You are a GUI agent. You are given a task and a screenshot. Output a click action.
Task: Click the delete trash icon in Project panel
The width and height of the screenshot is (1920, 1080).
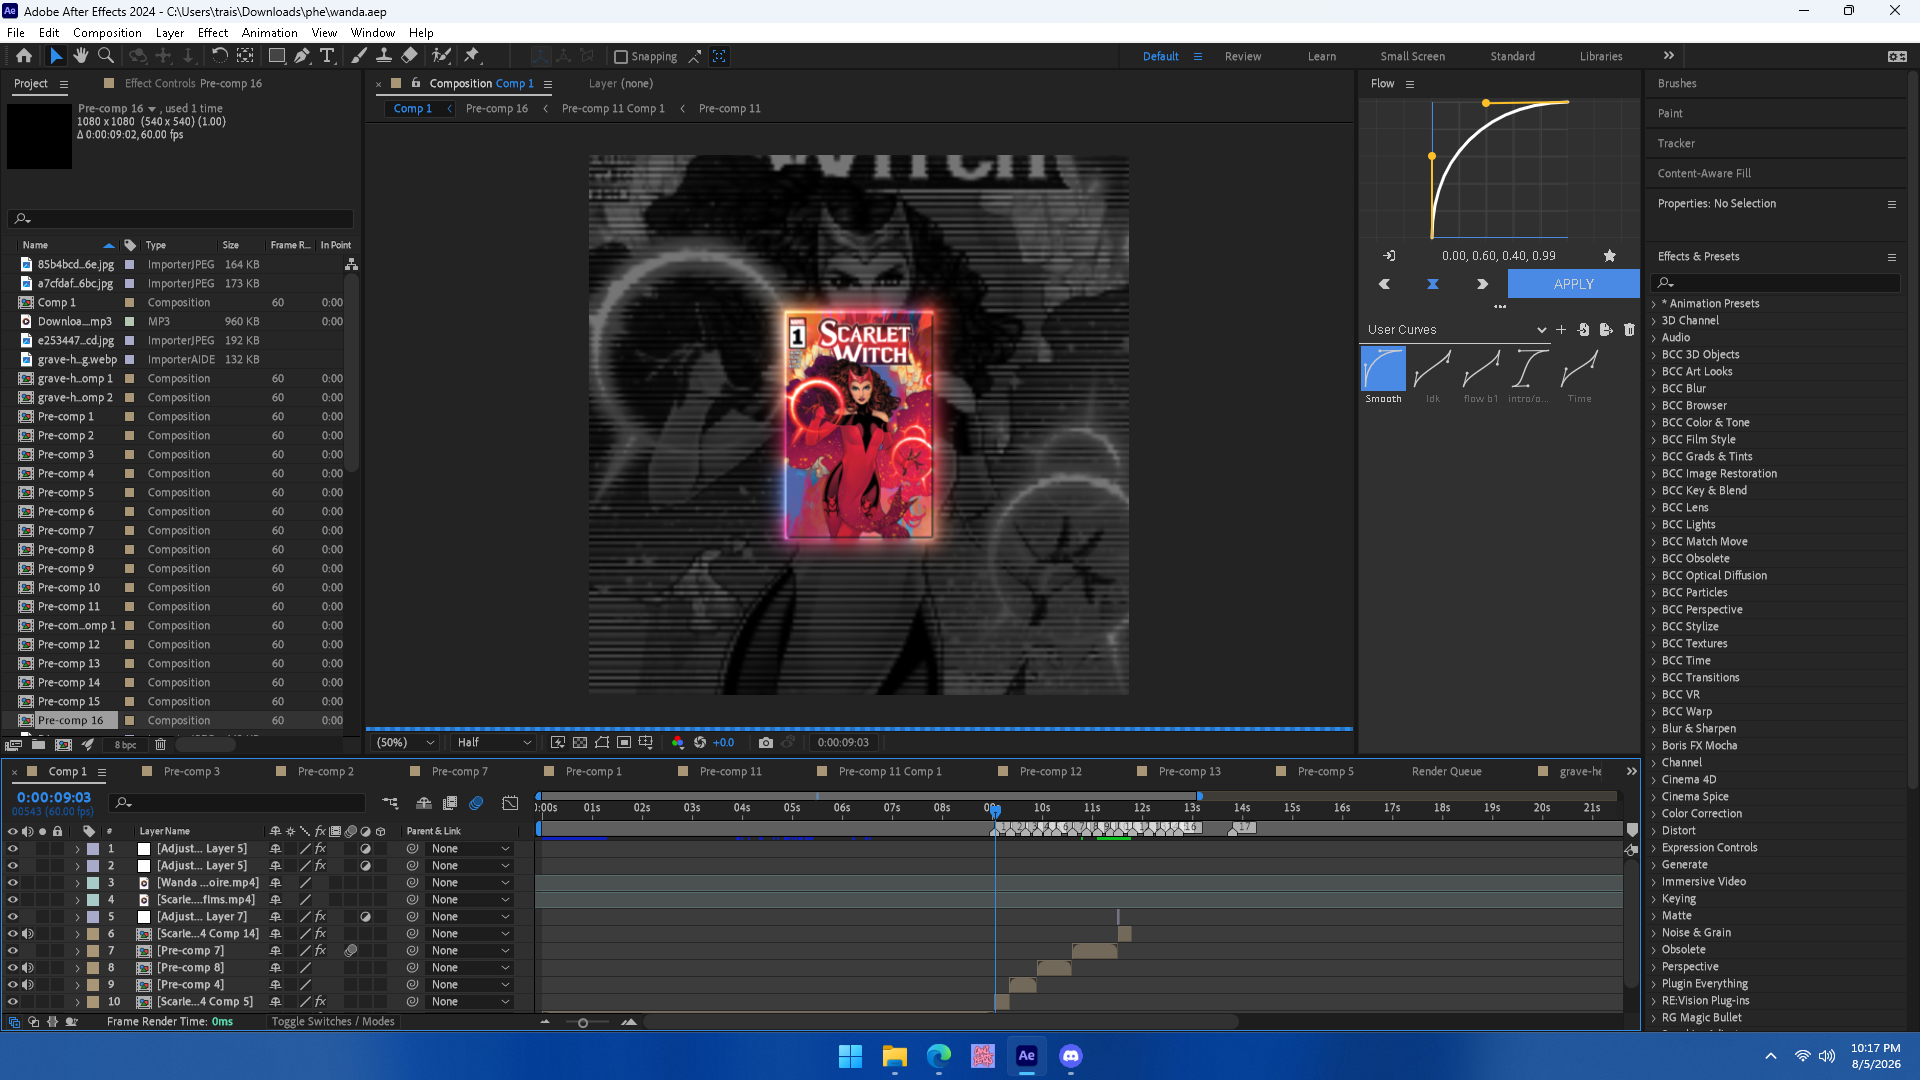(x=160, y=745)
